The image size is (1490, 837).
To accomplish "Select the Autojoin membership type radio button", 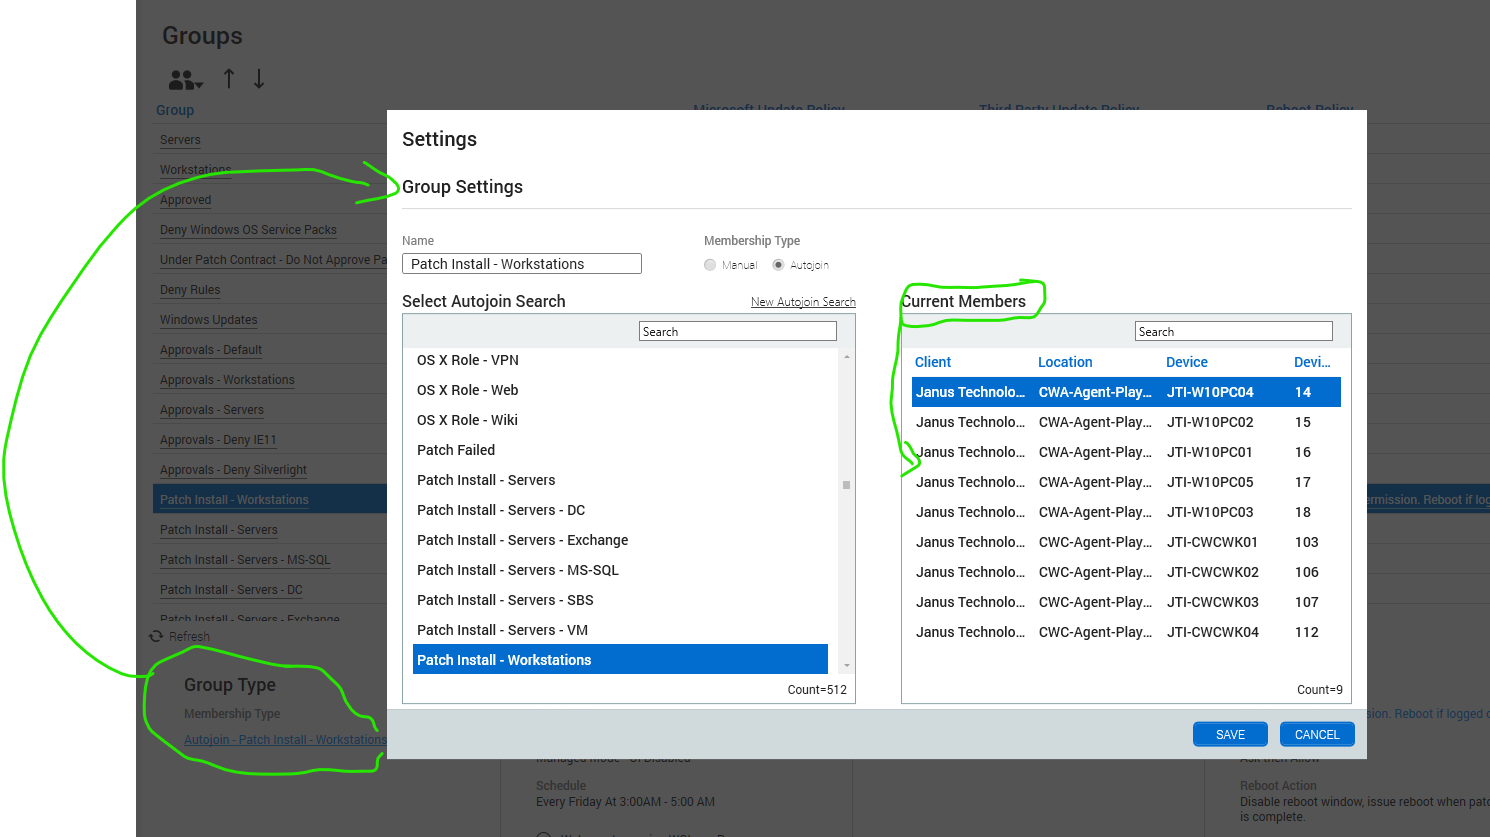I will point(778,265).
